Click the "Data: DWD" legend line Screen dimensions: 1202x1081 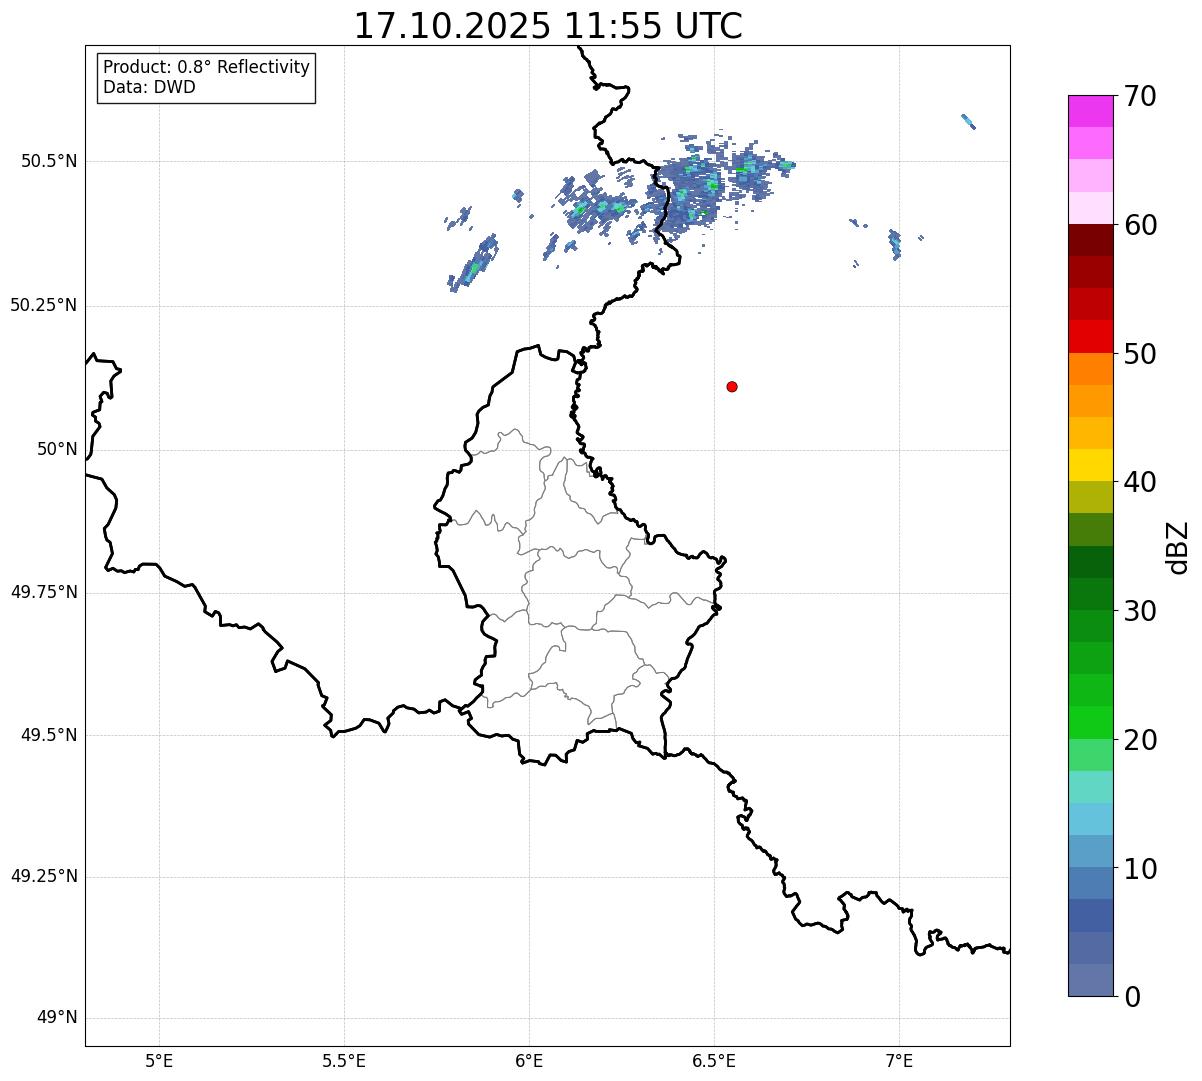pos(150,87)
